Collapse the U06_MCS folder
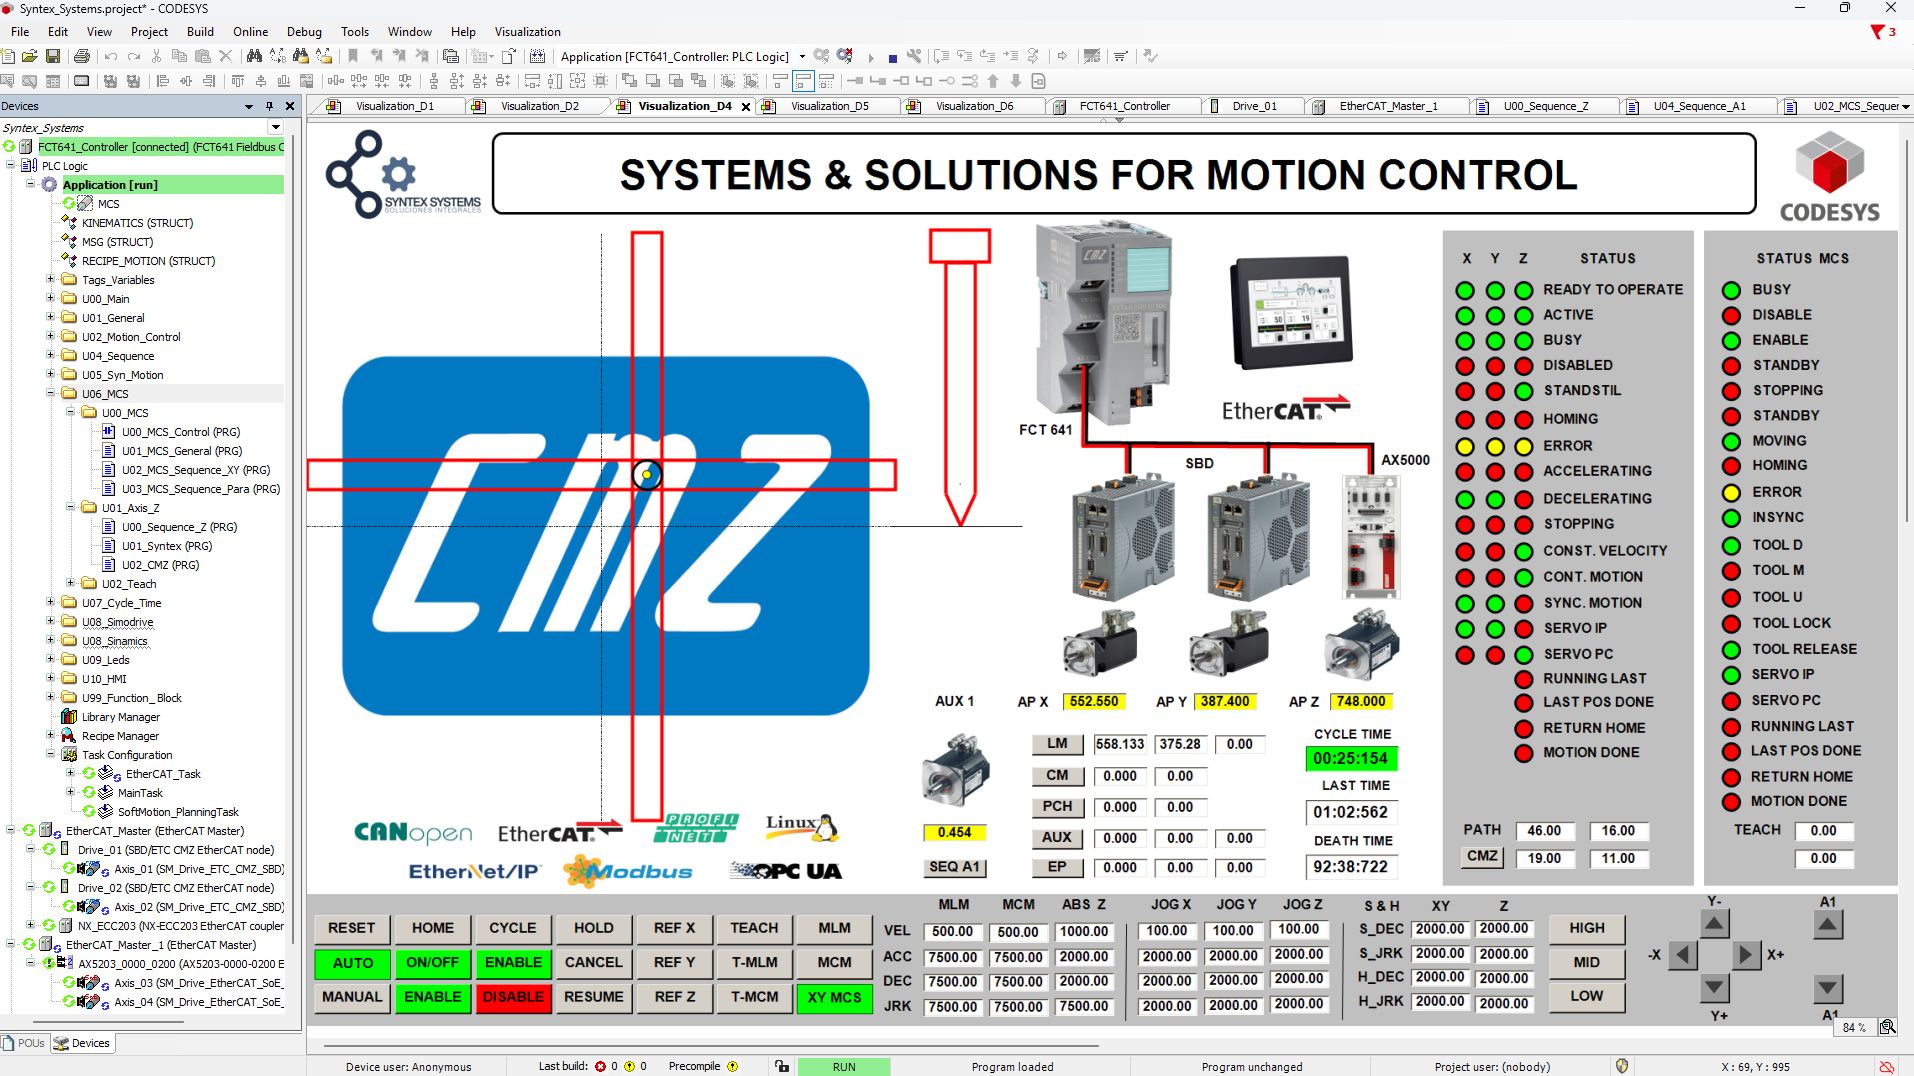Image resolution: width=1914 pixels, height=1076 pixels. click(x=51, y=394)
